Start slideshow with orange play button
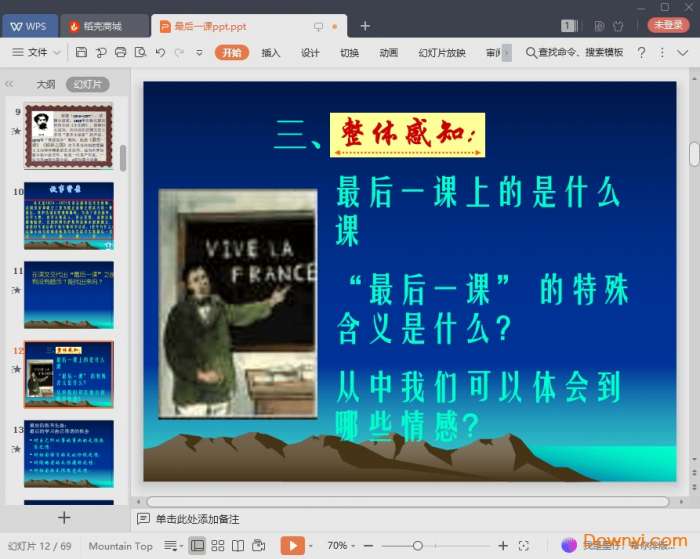This screenshot has width=700, height=559. tap(291, 545)
